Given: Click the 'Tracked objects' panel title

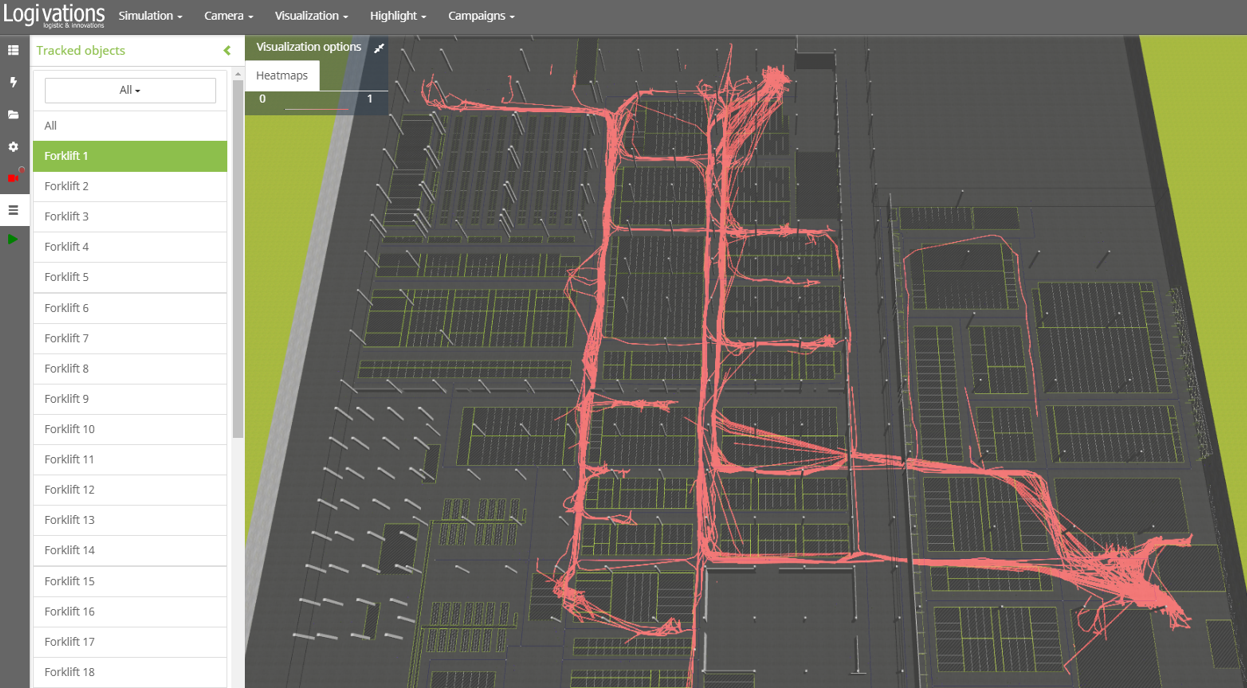Looking at the screenshot, I should point(81,50).
